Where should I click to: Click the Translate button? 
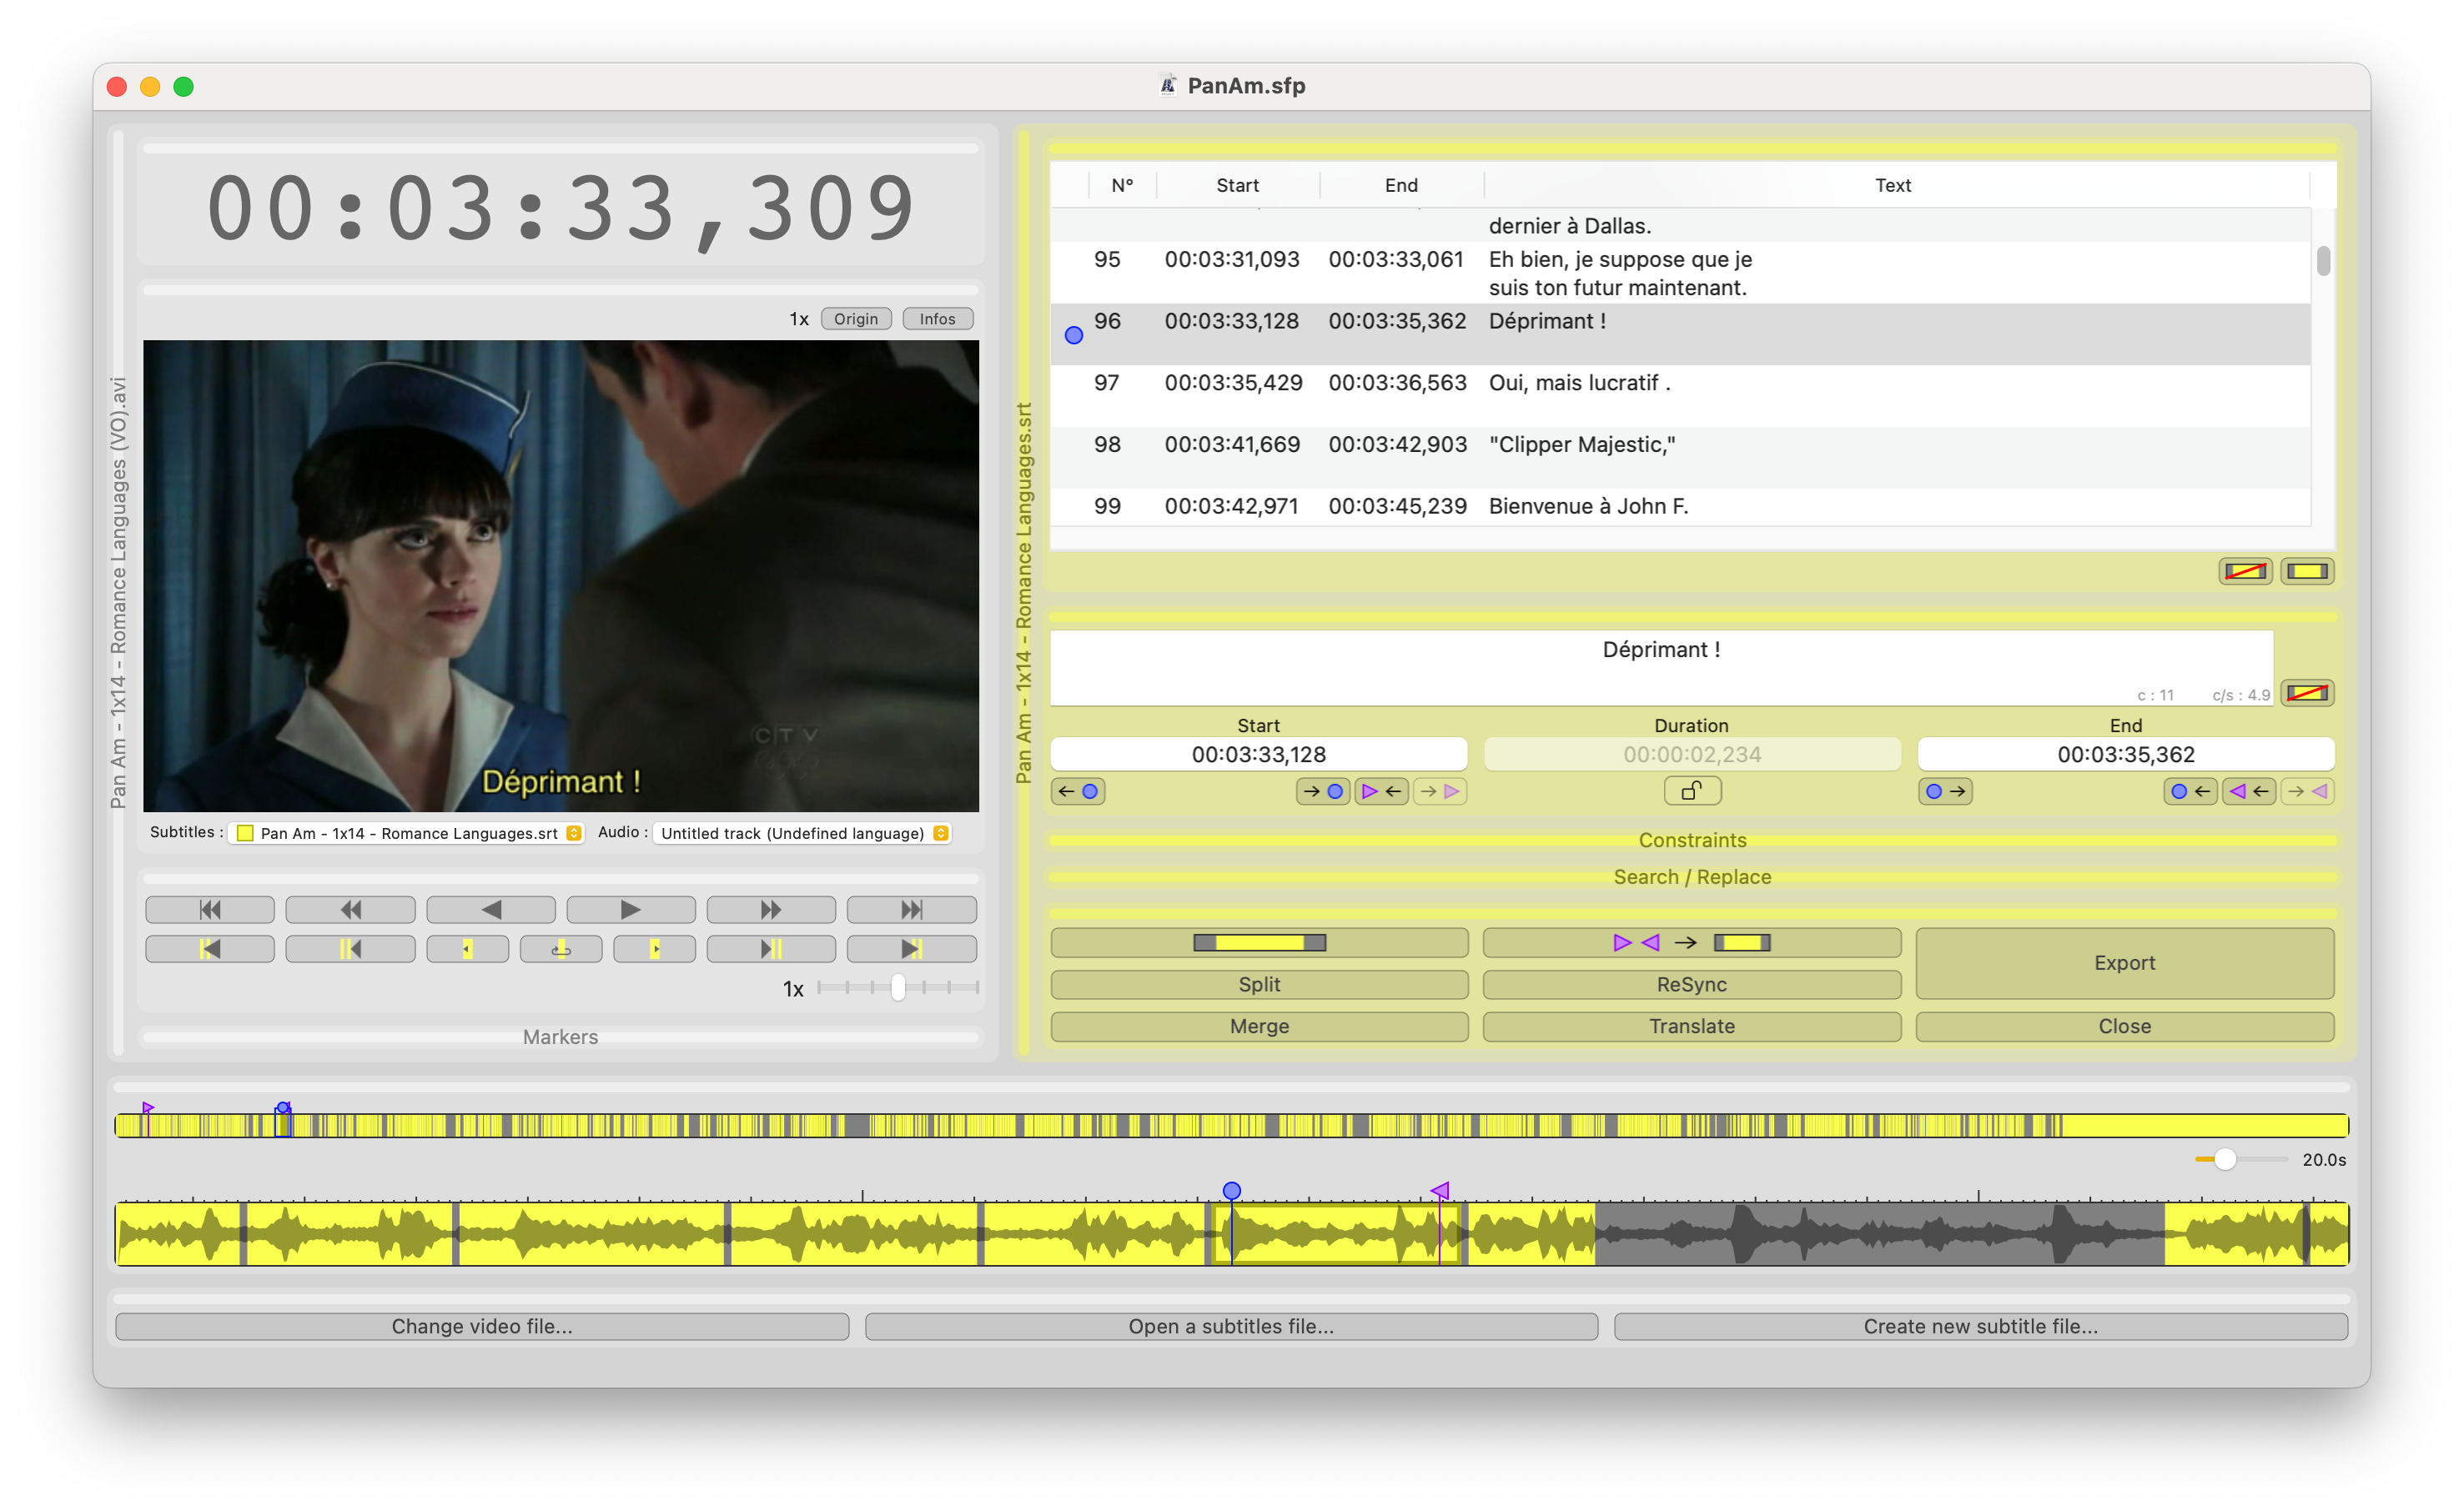(x=1690, y=1024)
